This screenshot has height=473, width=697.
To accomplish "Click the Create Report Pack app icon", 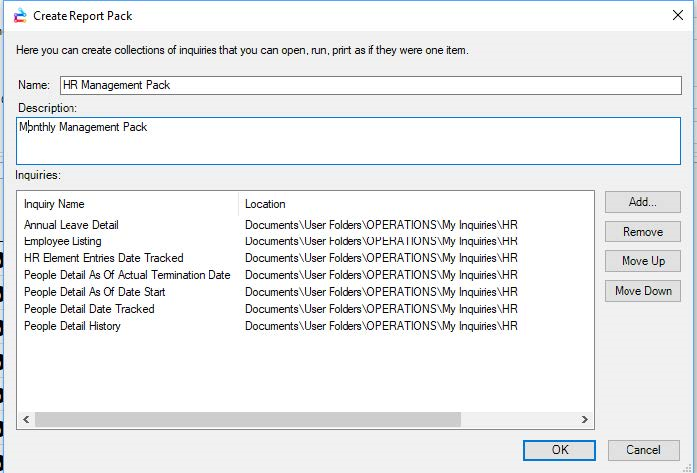I will point(19,16).
